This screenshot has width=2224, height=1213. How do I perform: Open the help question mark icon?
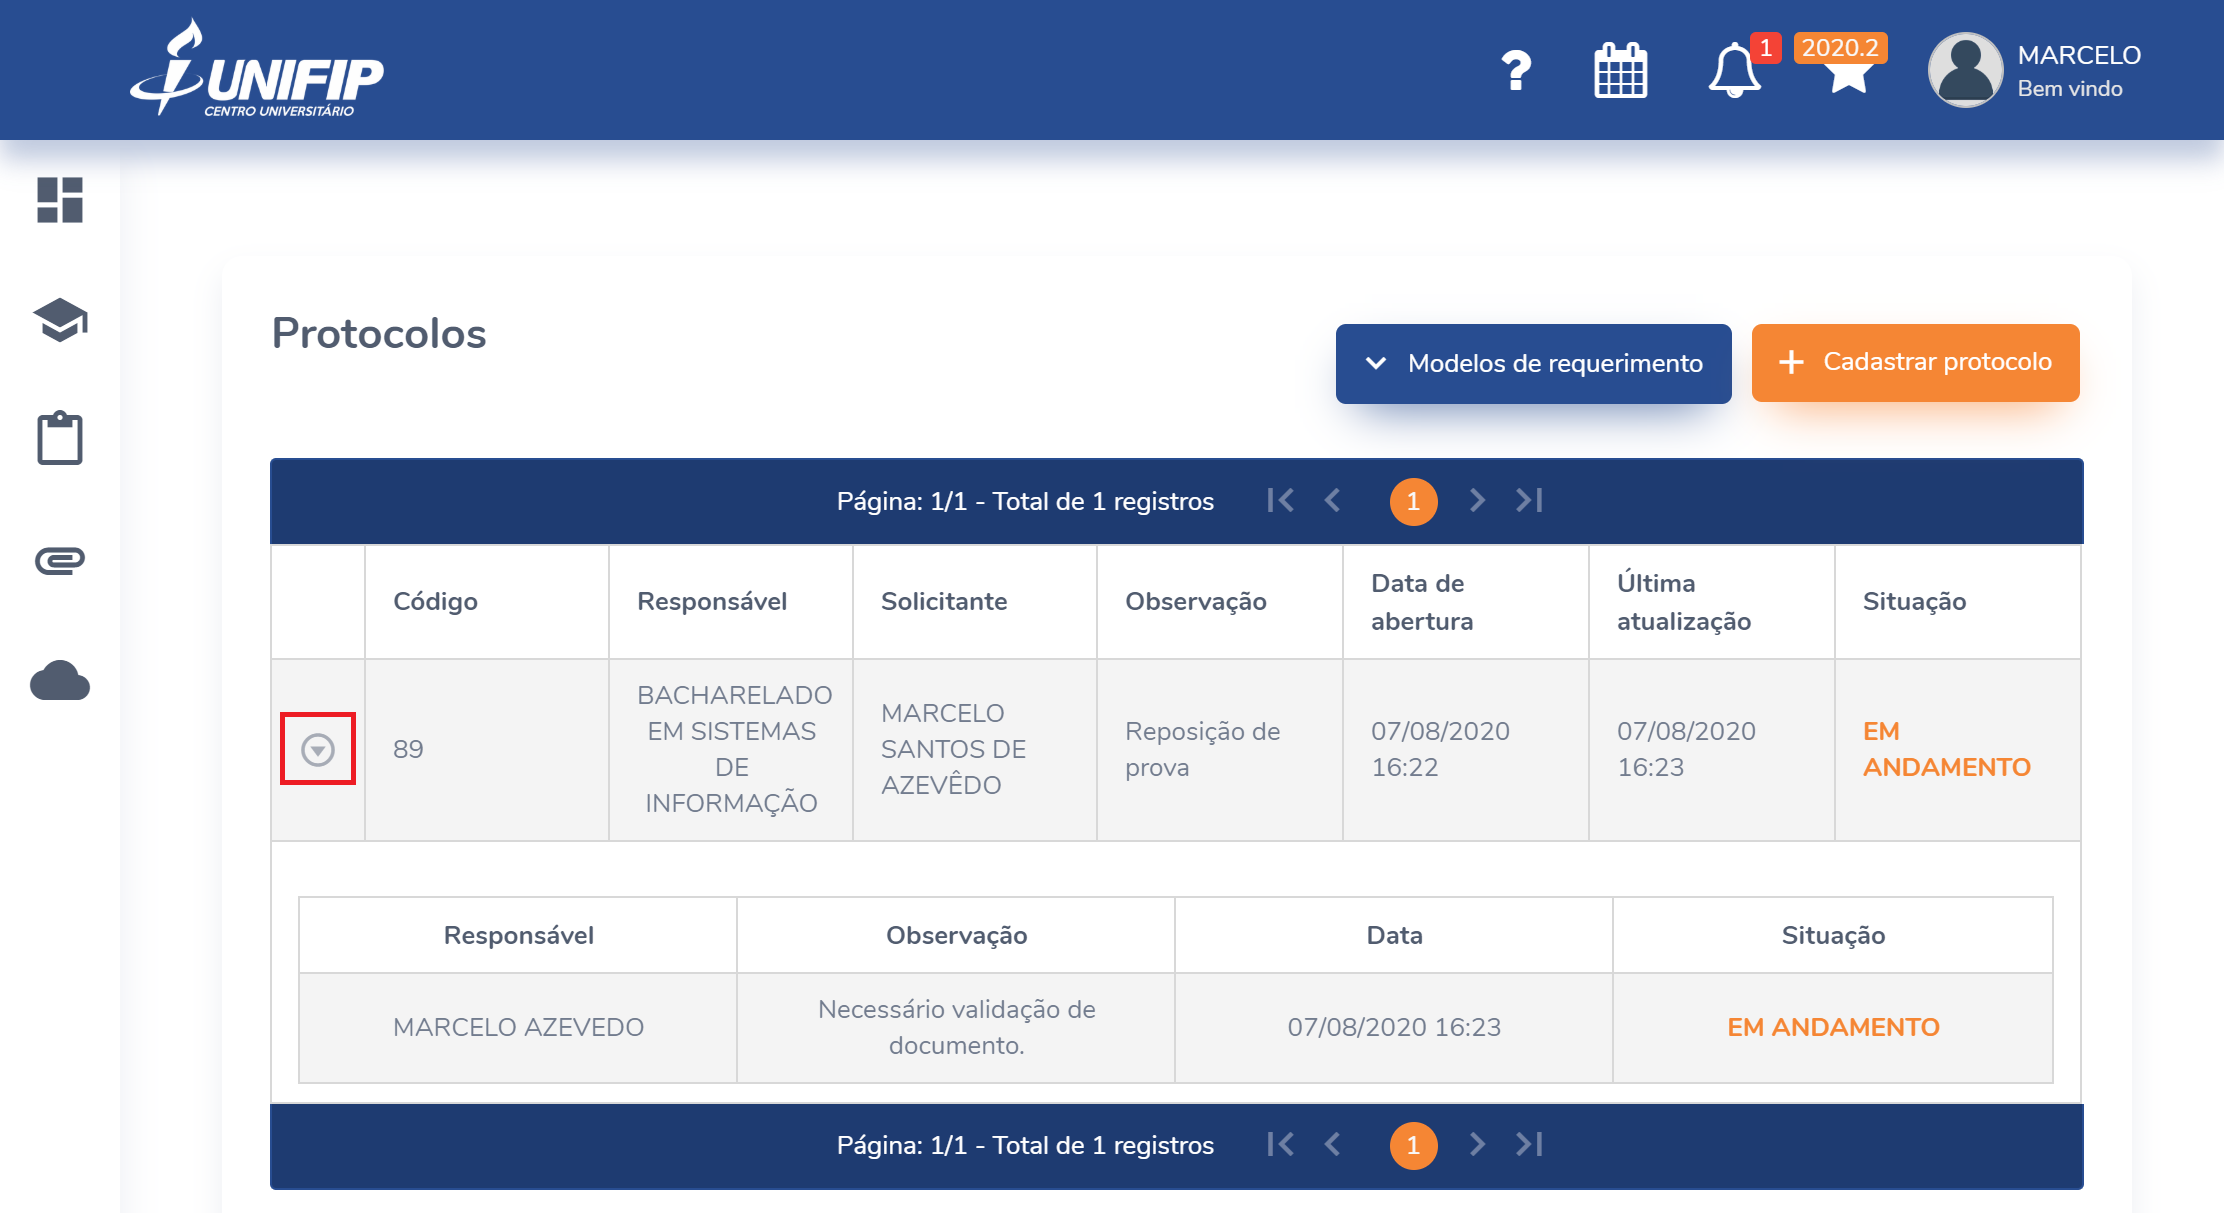pos(1516,71)
